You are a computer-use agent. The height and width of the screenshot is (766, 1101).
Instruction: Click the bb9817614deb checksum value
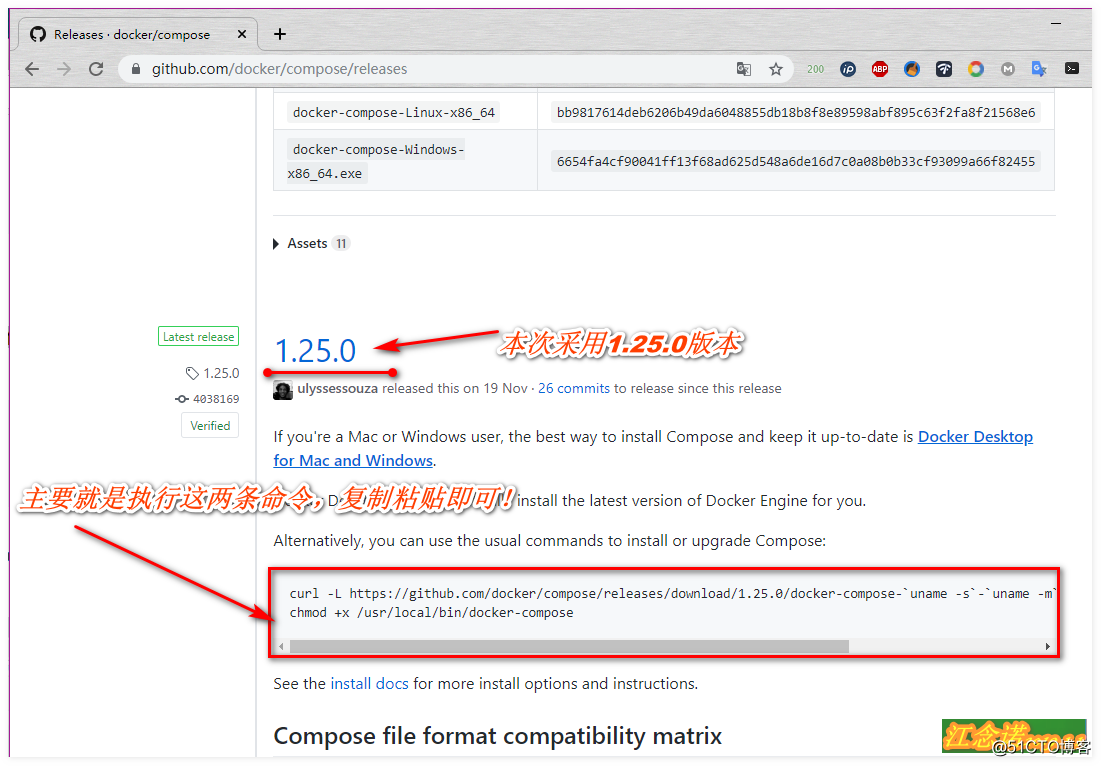pos(796,112)
